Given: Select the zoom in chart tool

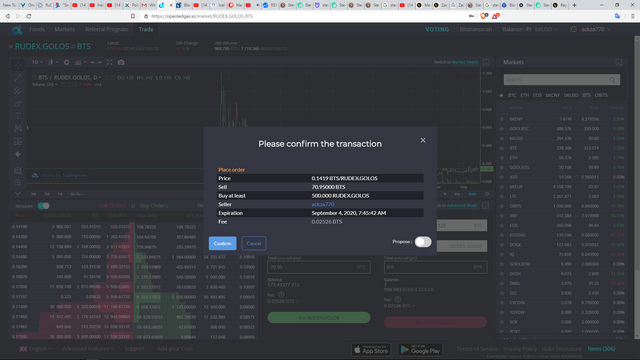Looking at the screenshot, I should coord(18,182).
